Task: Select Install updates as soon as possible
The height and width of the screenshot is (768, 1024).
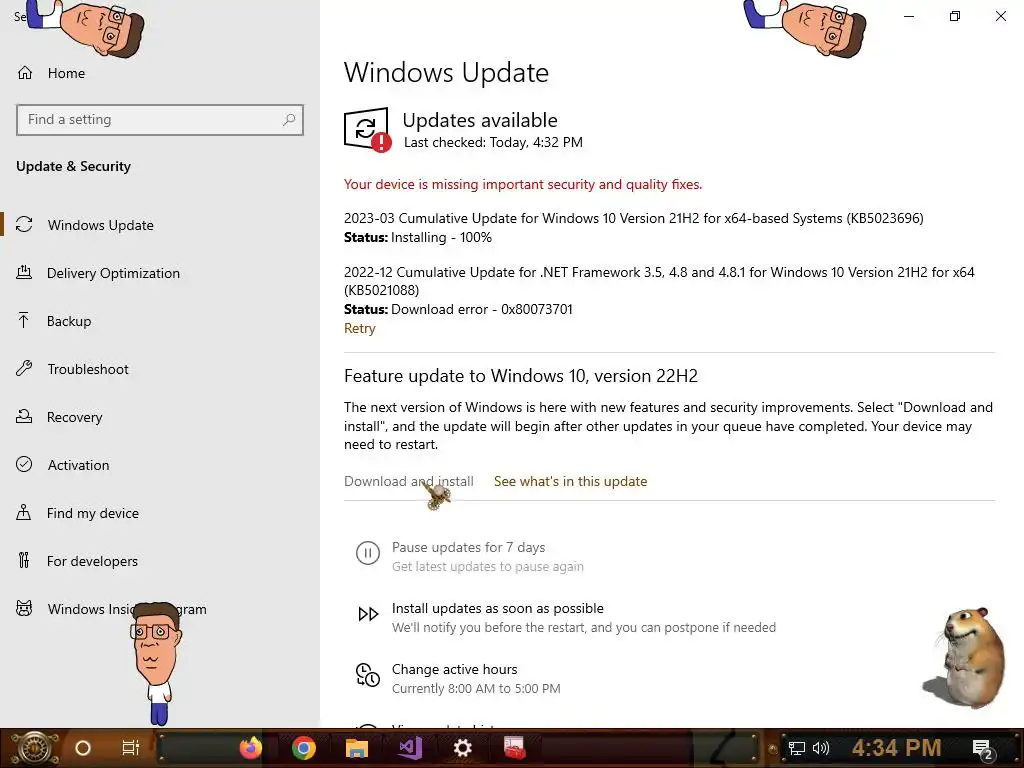Action: 498,609
